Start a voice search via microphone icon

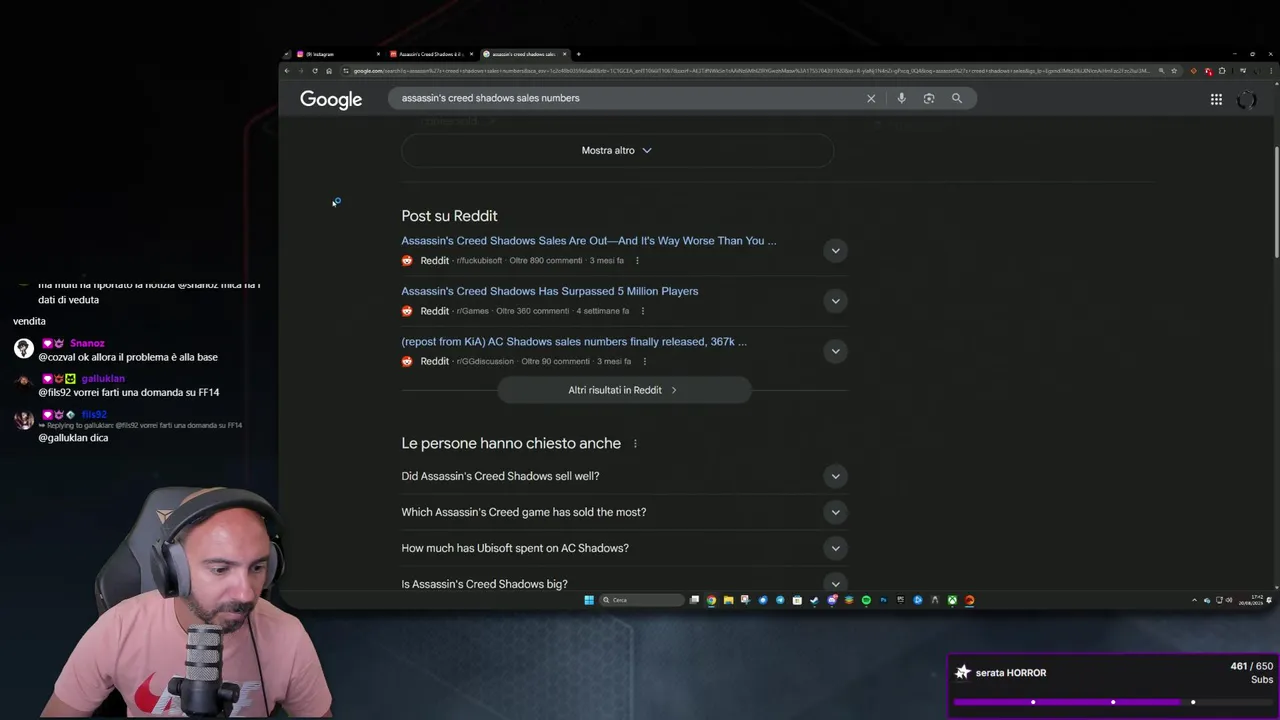point(901,98)
